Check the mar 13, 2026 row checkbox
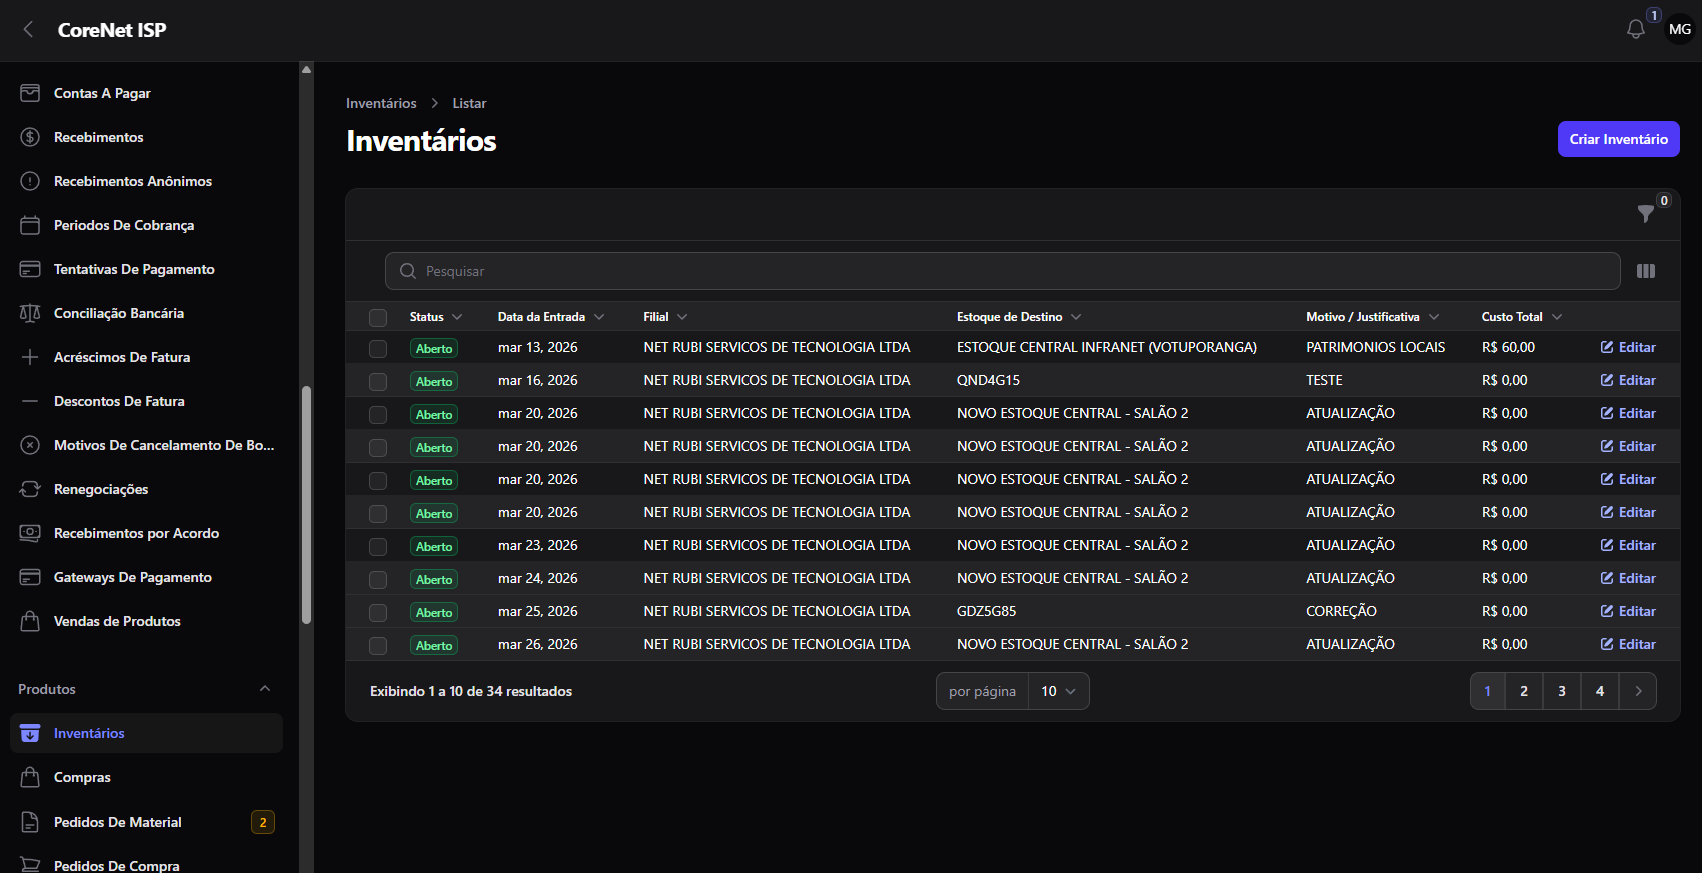Viewport: 1702px width, 873px height. 378,349
